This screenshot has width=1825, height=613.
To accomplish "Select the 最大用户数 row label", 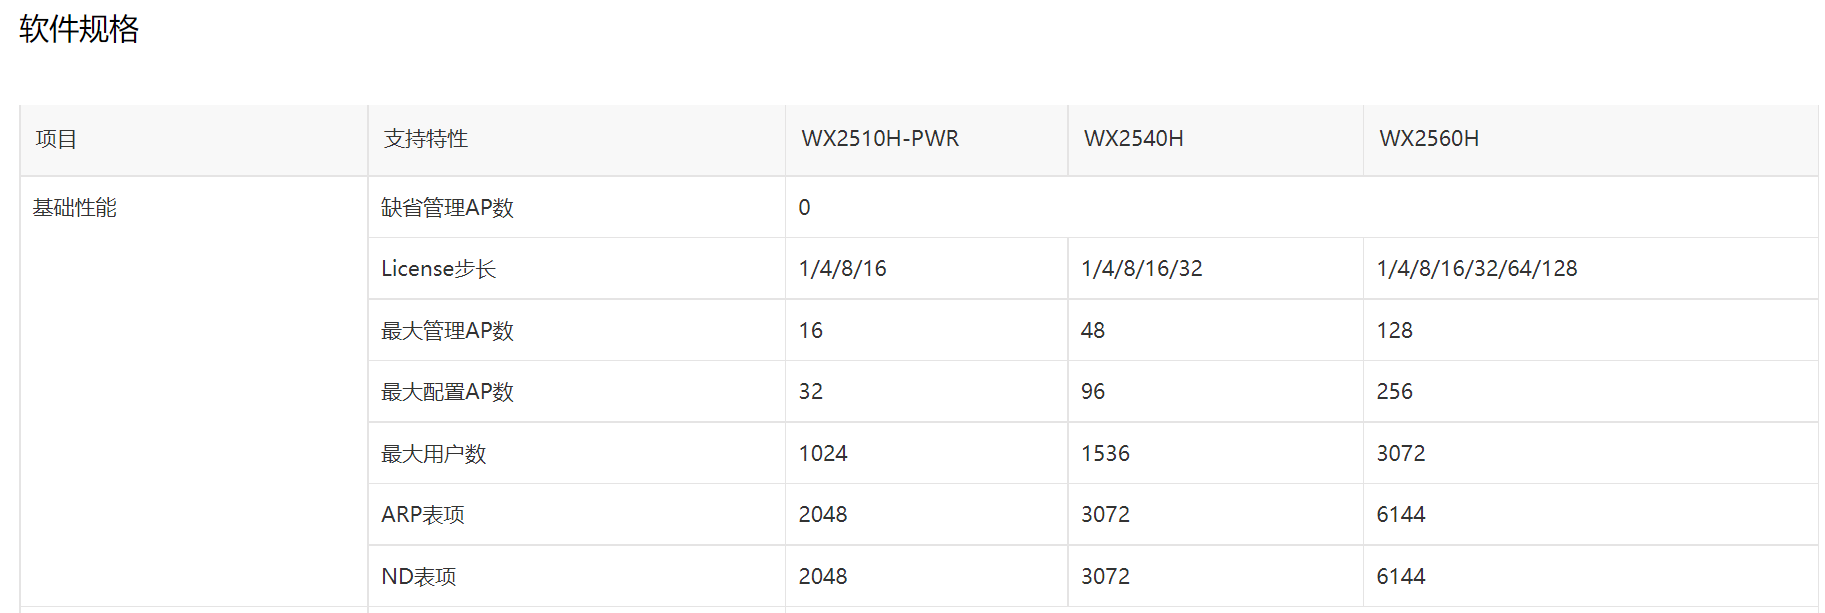I will point(433,454).
